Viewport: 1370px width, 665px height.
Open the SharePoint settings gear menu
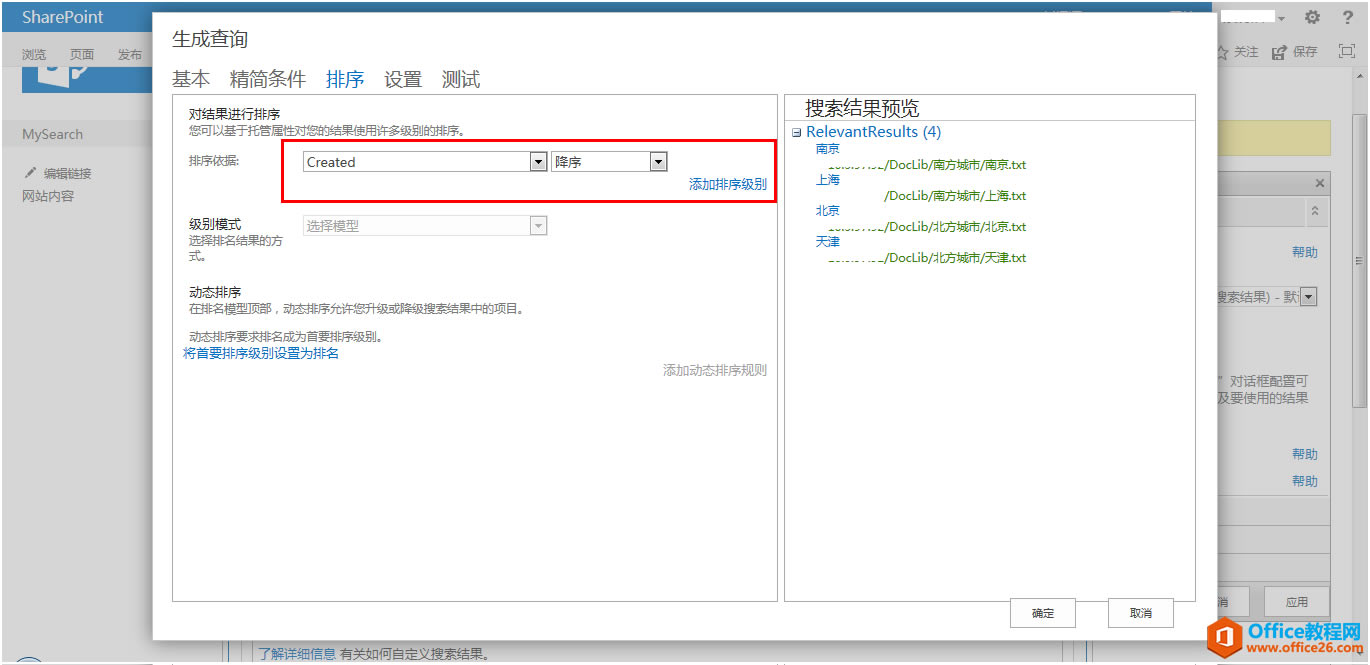click(x=1311, y=17)
